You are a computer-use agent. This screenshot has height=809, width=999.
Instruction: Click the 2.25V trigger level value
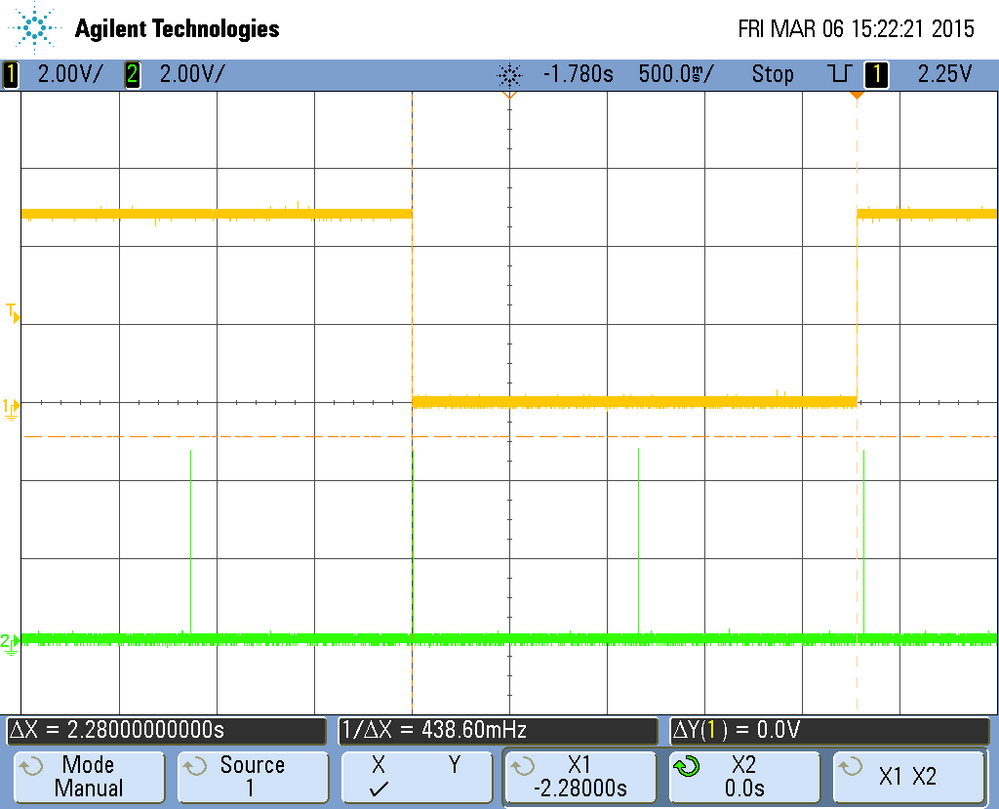(x=944, y=75)
